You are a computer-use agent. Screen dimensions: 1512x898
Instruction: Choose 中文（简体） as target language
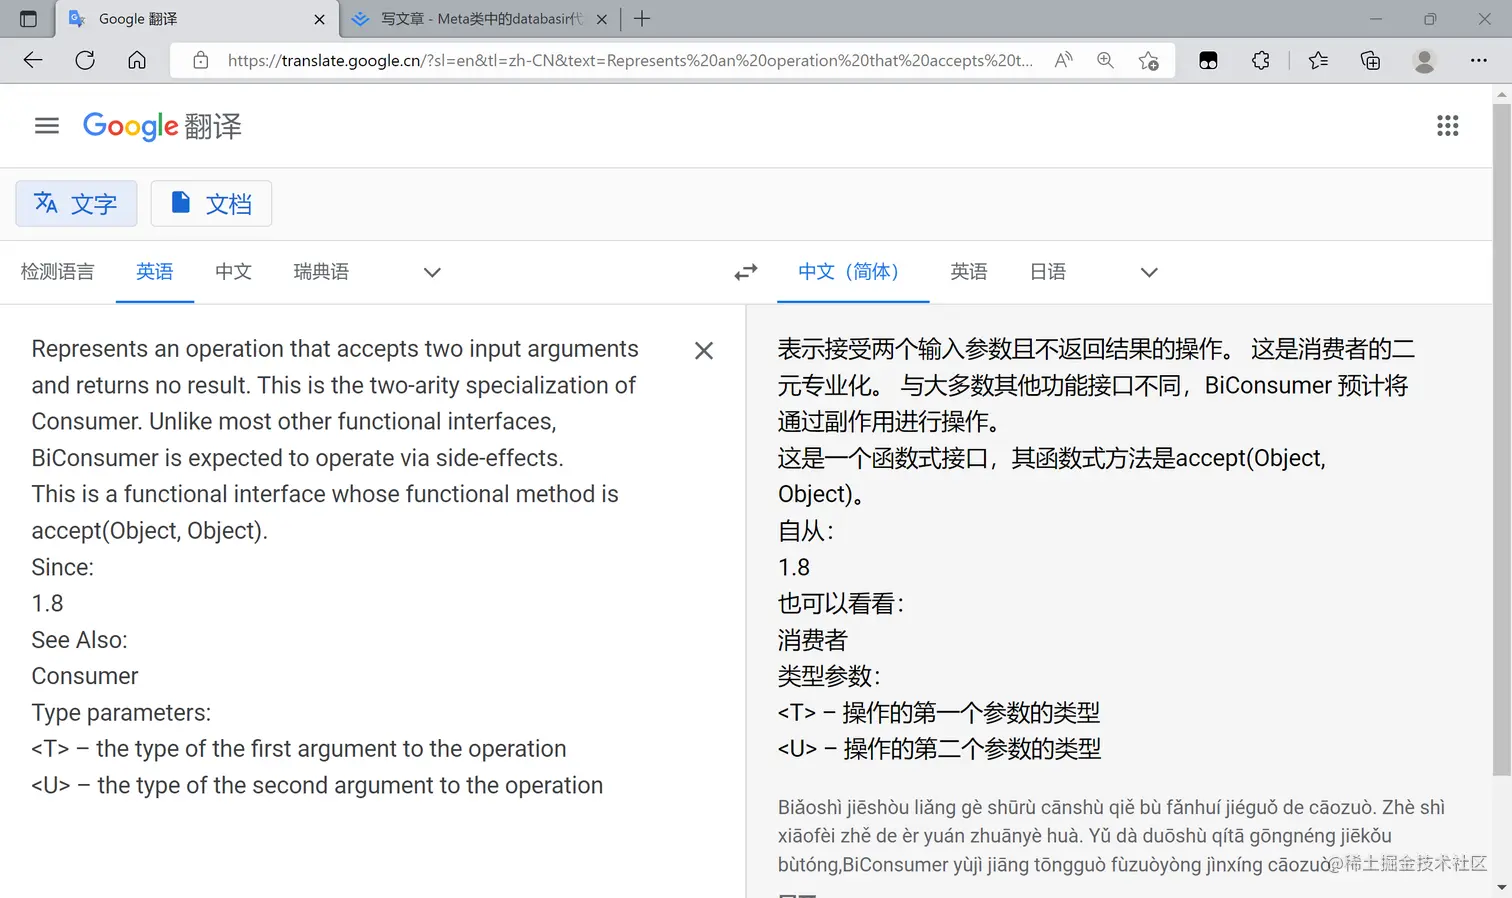click(853, 272)
